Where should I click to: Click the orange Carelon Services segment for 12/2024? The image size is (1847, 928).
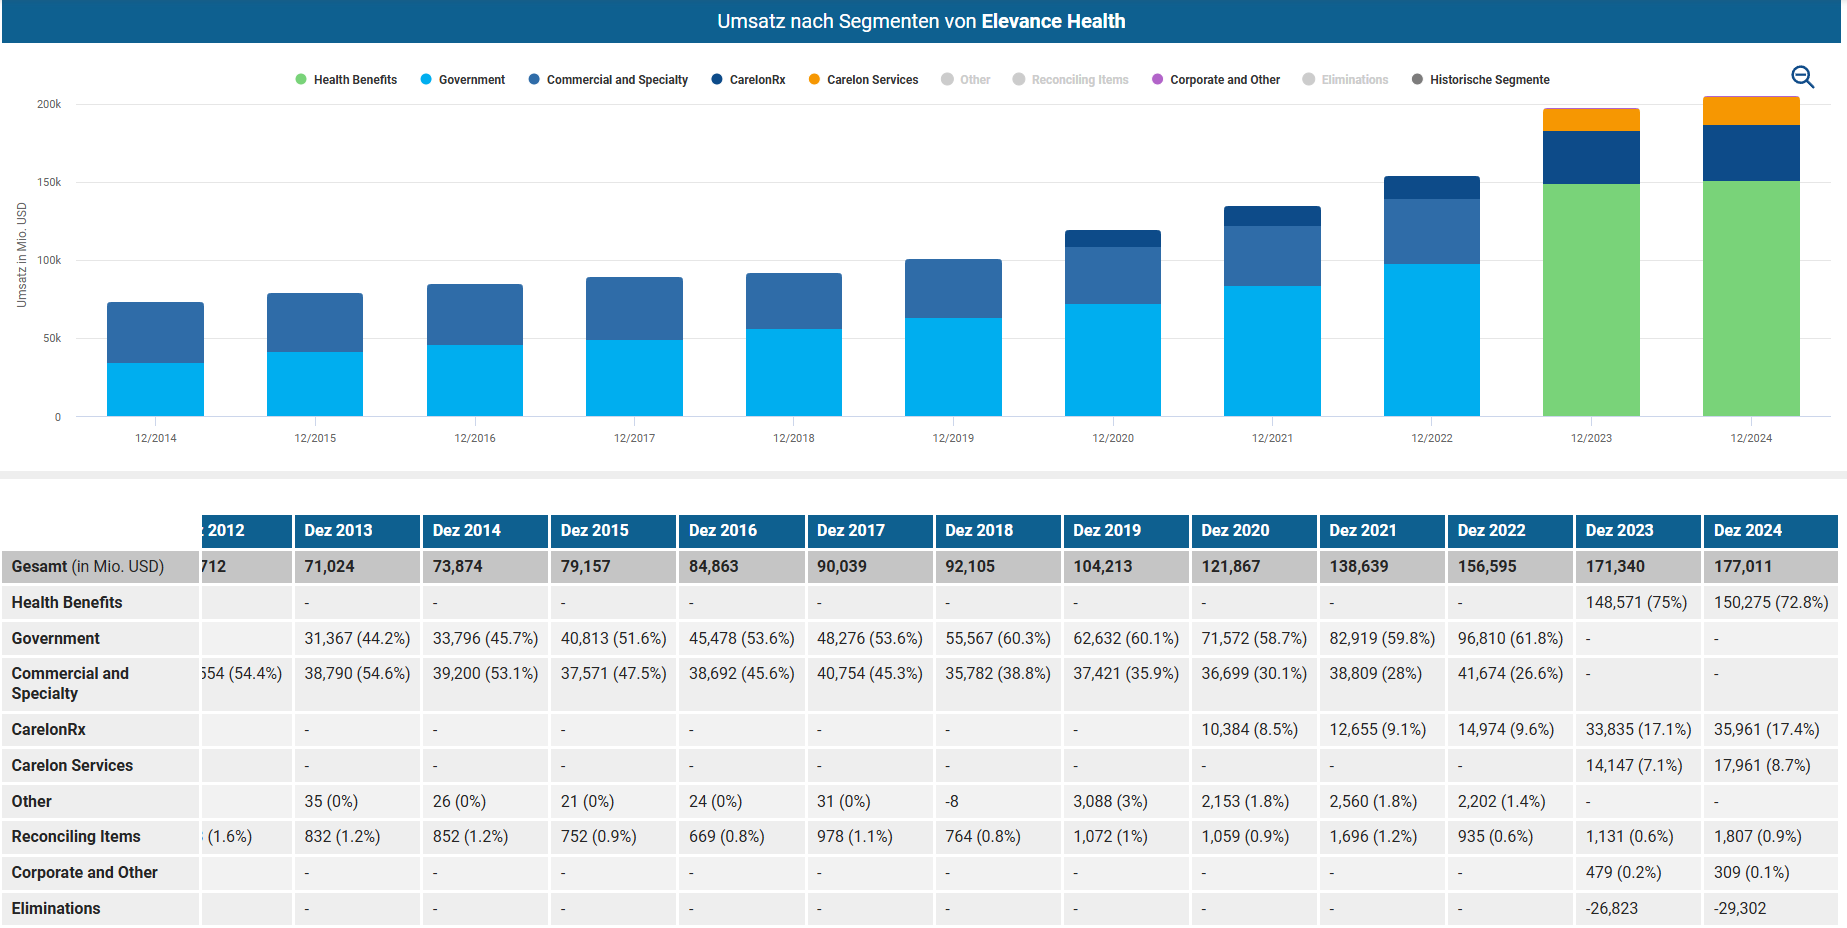[x=1751, y=111]
